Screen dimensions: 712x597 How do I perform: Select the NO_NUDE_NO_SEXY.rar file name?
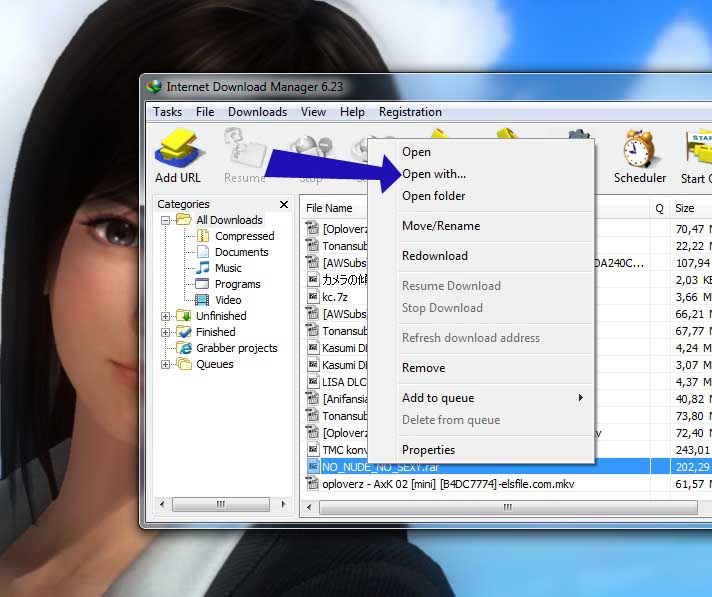coord(380,467)
